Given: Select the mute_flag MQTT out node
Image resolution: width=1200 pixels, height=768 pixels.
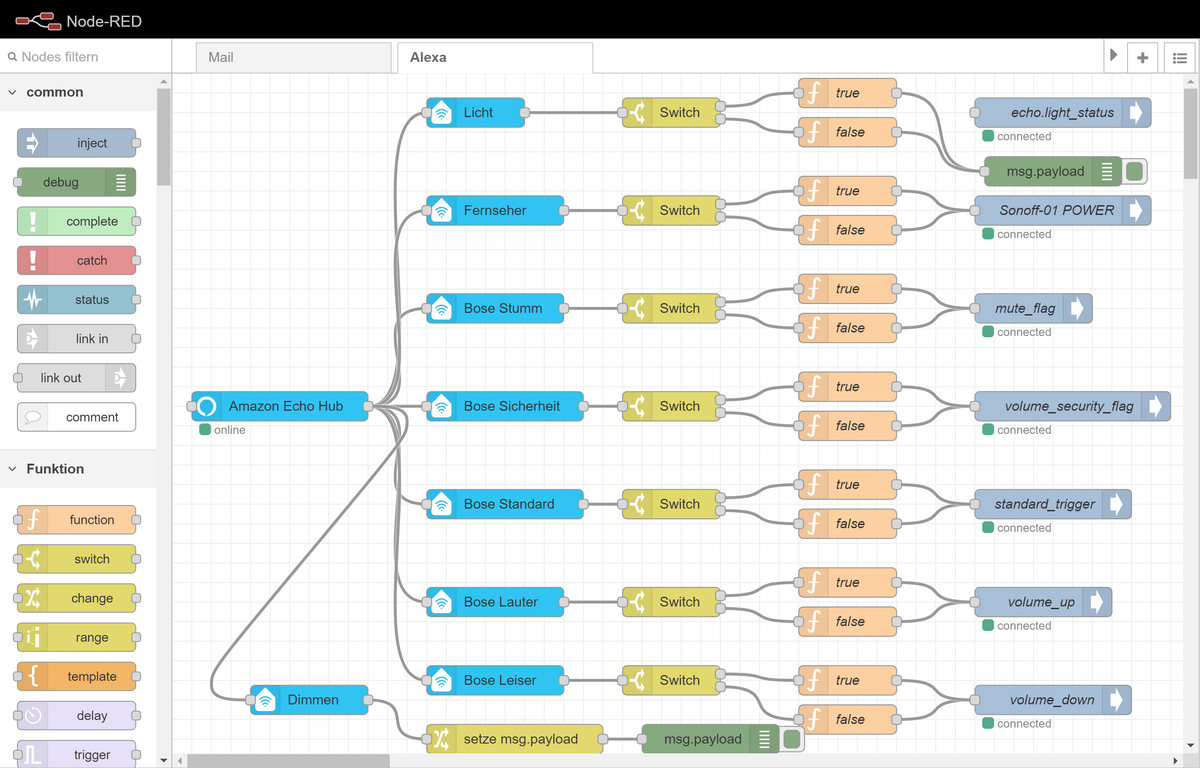Looking at the screenshot, I should [x=1033, y=308].
